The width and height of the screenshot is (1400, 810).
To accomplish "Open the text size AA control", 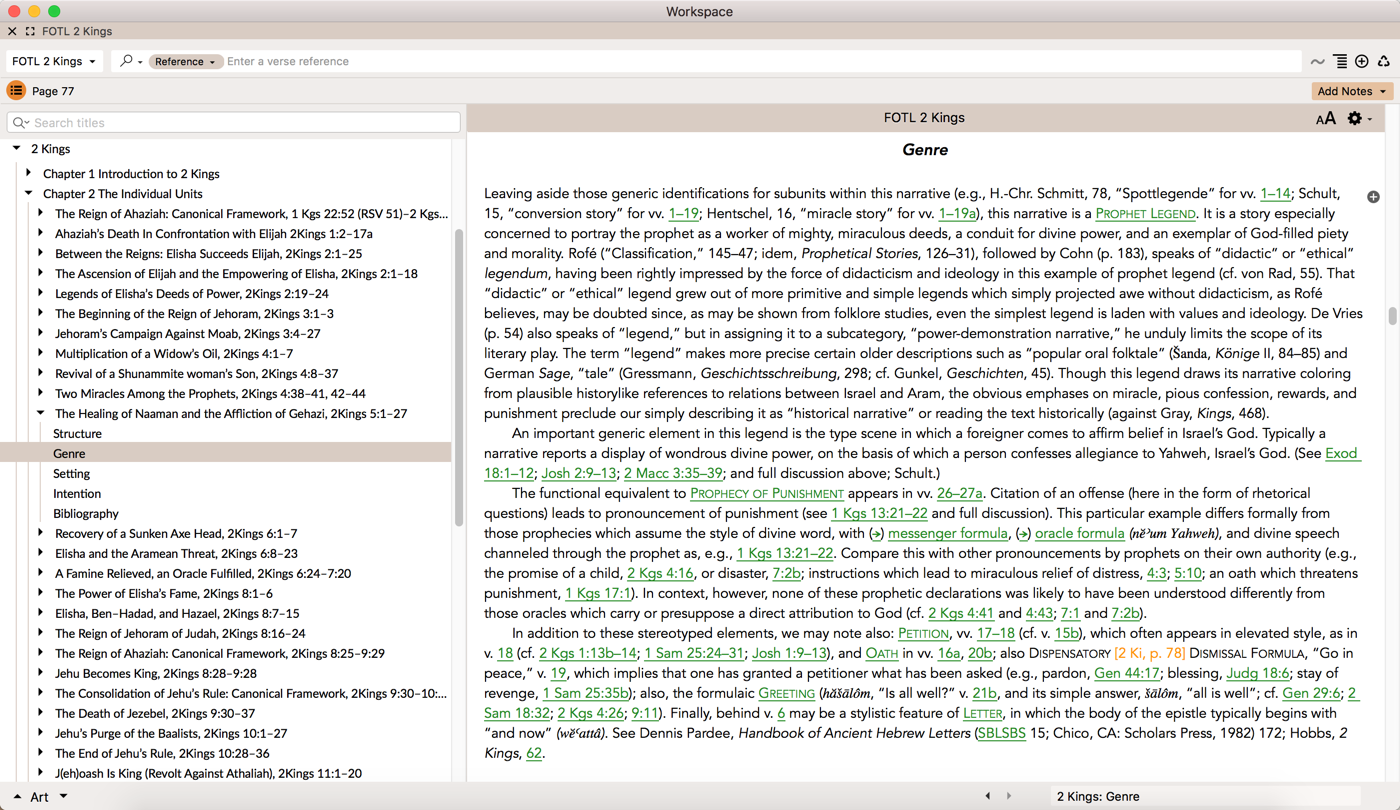I will click(1325, 119).
